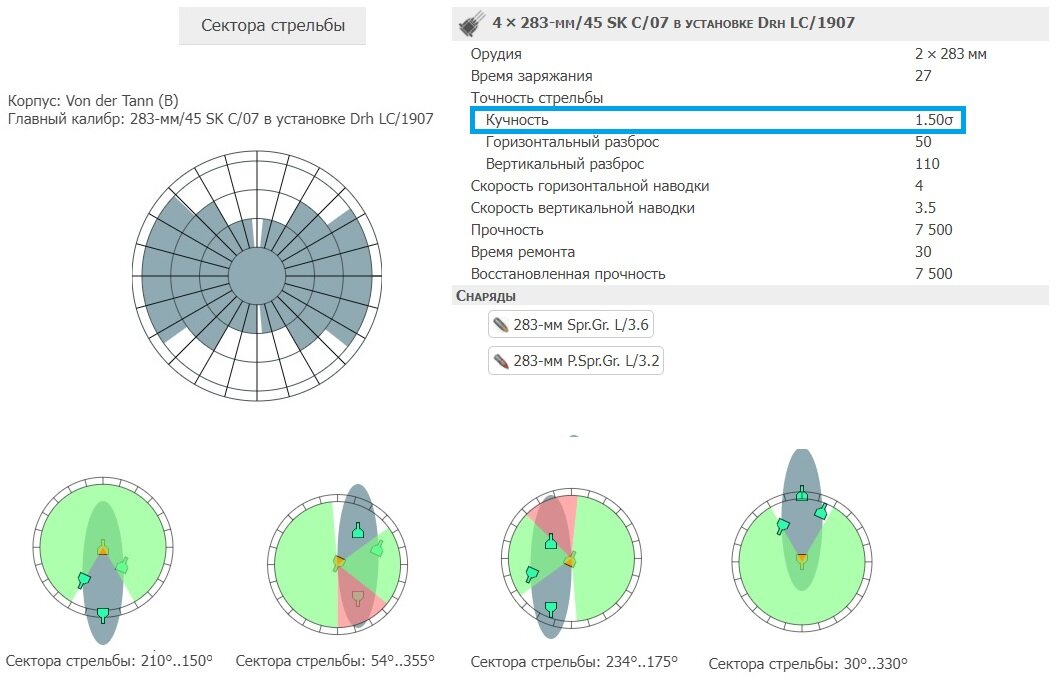Click the highlighted Кучность row
This screenshot has width=1062, height=695.
click(718, 120)
